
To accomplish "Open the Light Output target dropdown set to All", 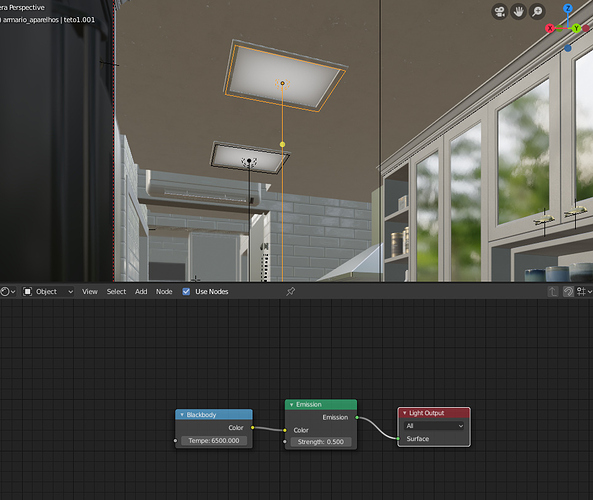I will coord(434,426).
